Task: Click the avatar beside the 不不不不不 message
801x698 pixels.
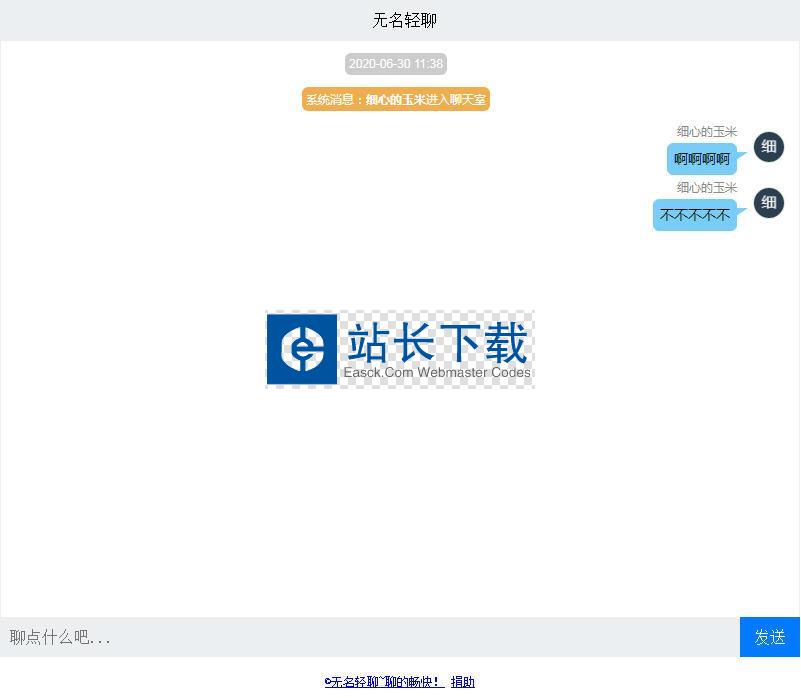Action: 769,203
